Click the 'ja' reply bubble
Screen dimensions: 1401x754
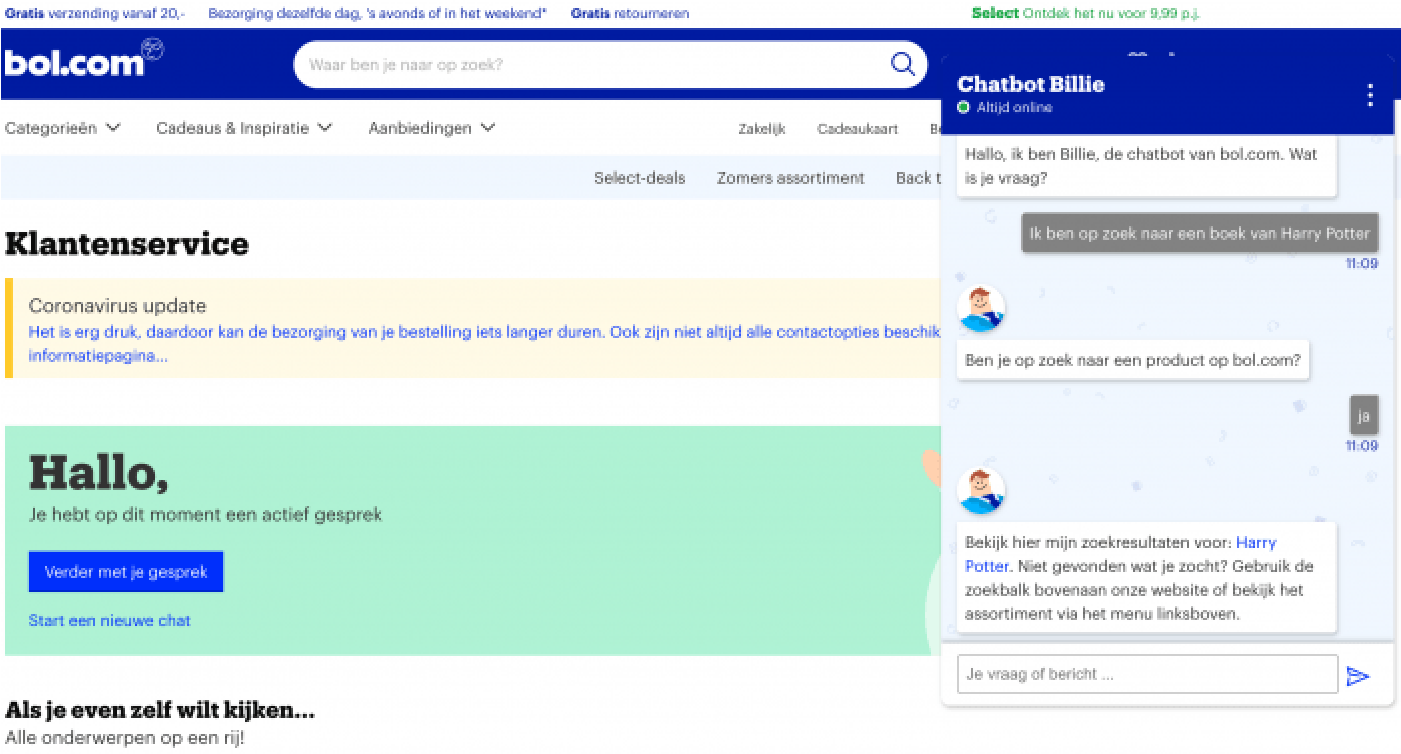point(1364,415)
